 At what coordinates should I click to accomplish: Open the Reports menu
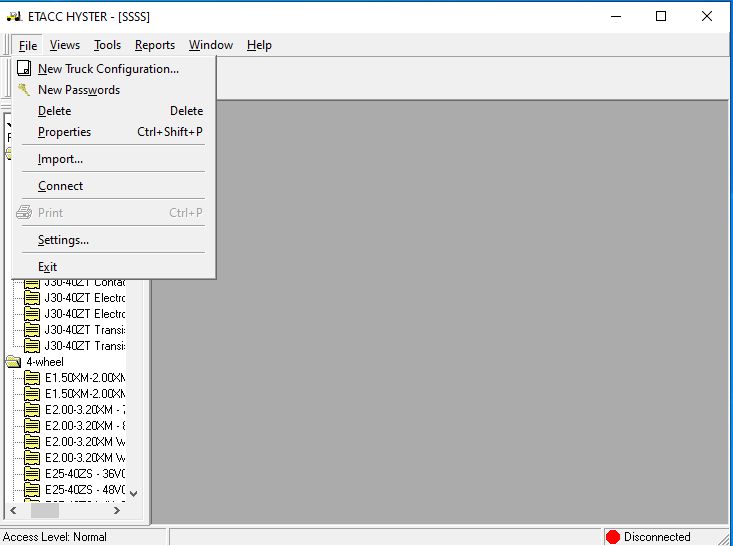click(155, 45)
